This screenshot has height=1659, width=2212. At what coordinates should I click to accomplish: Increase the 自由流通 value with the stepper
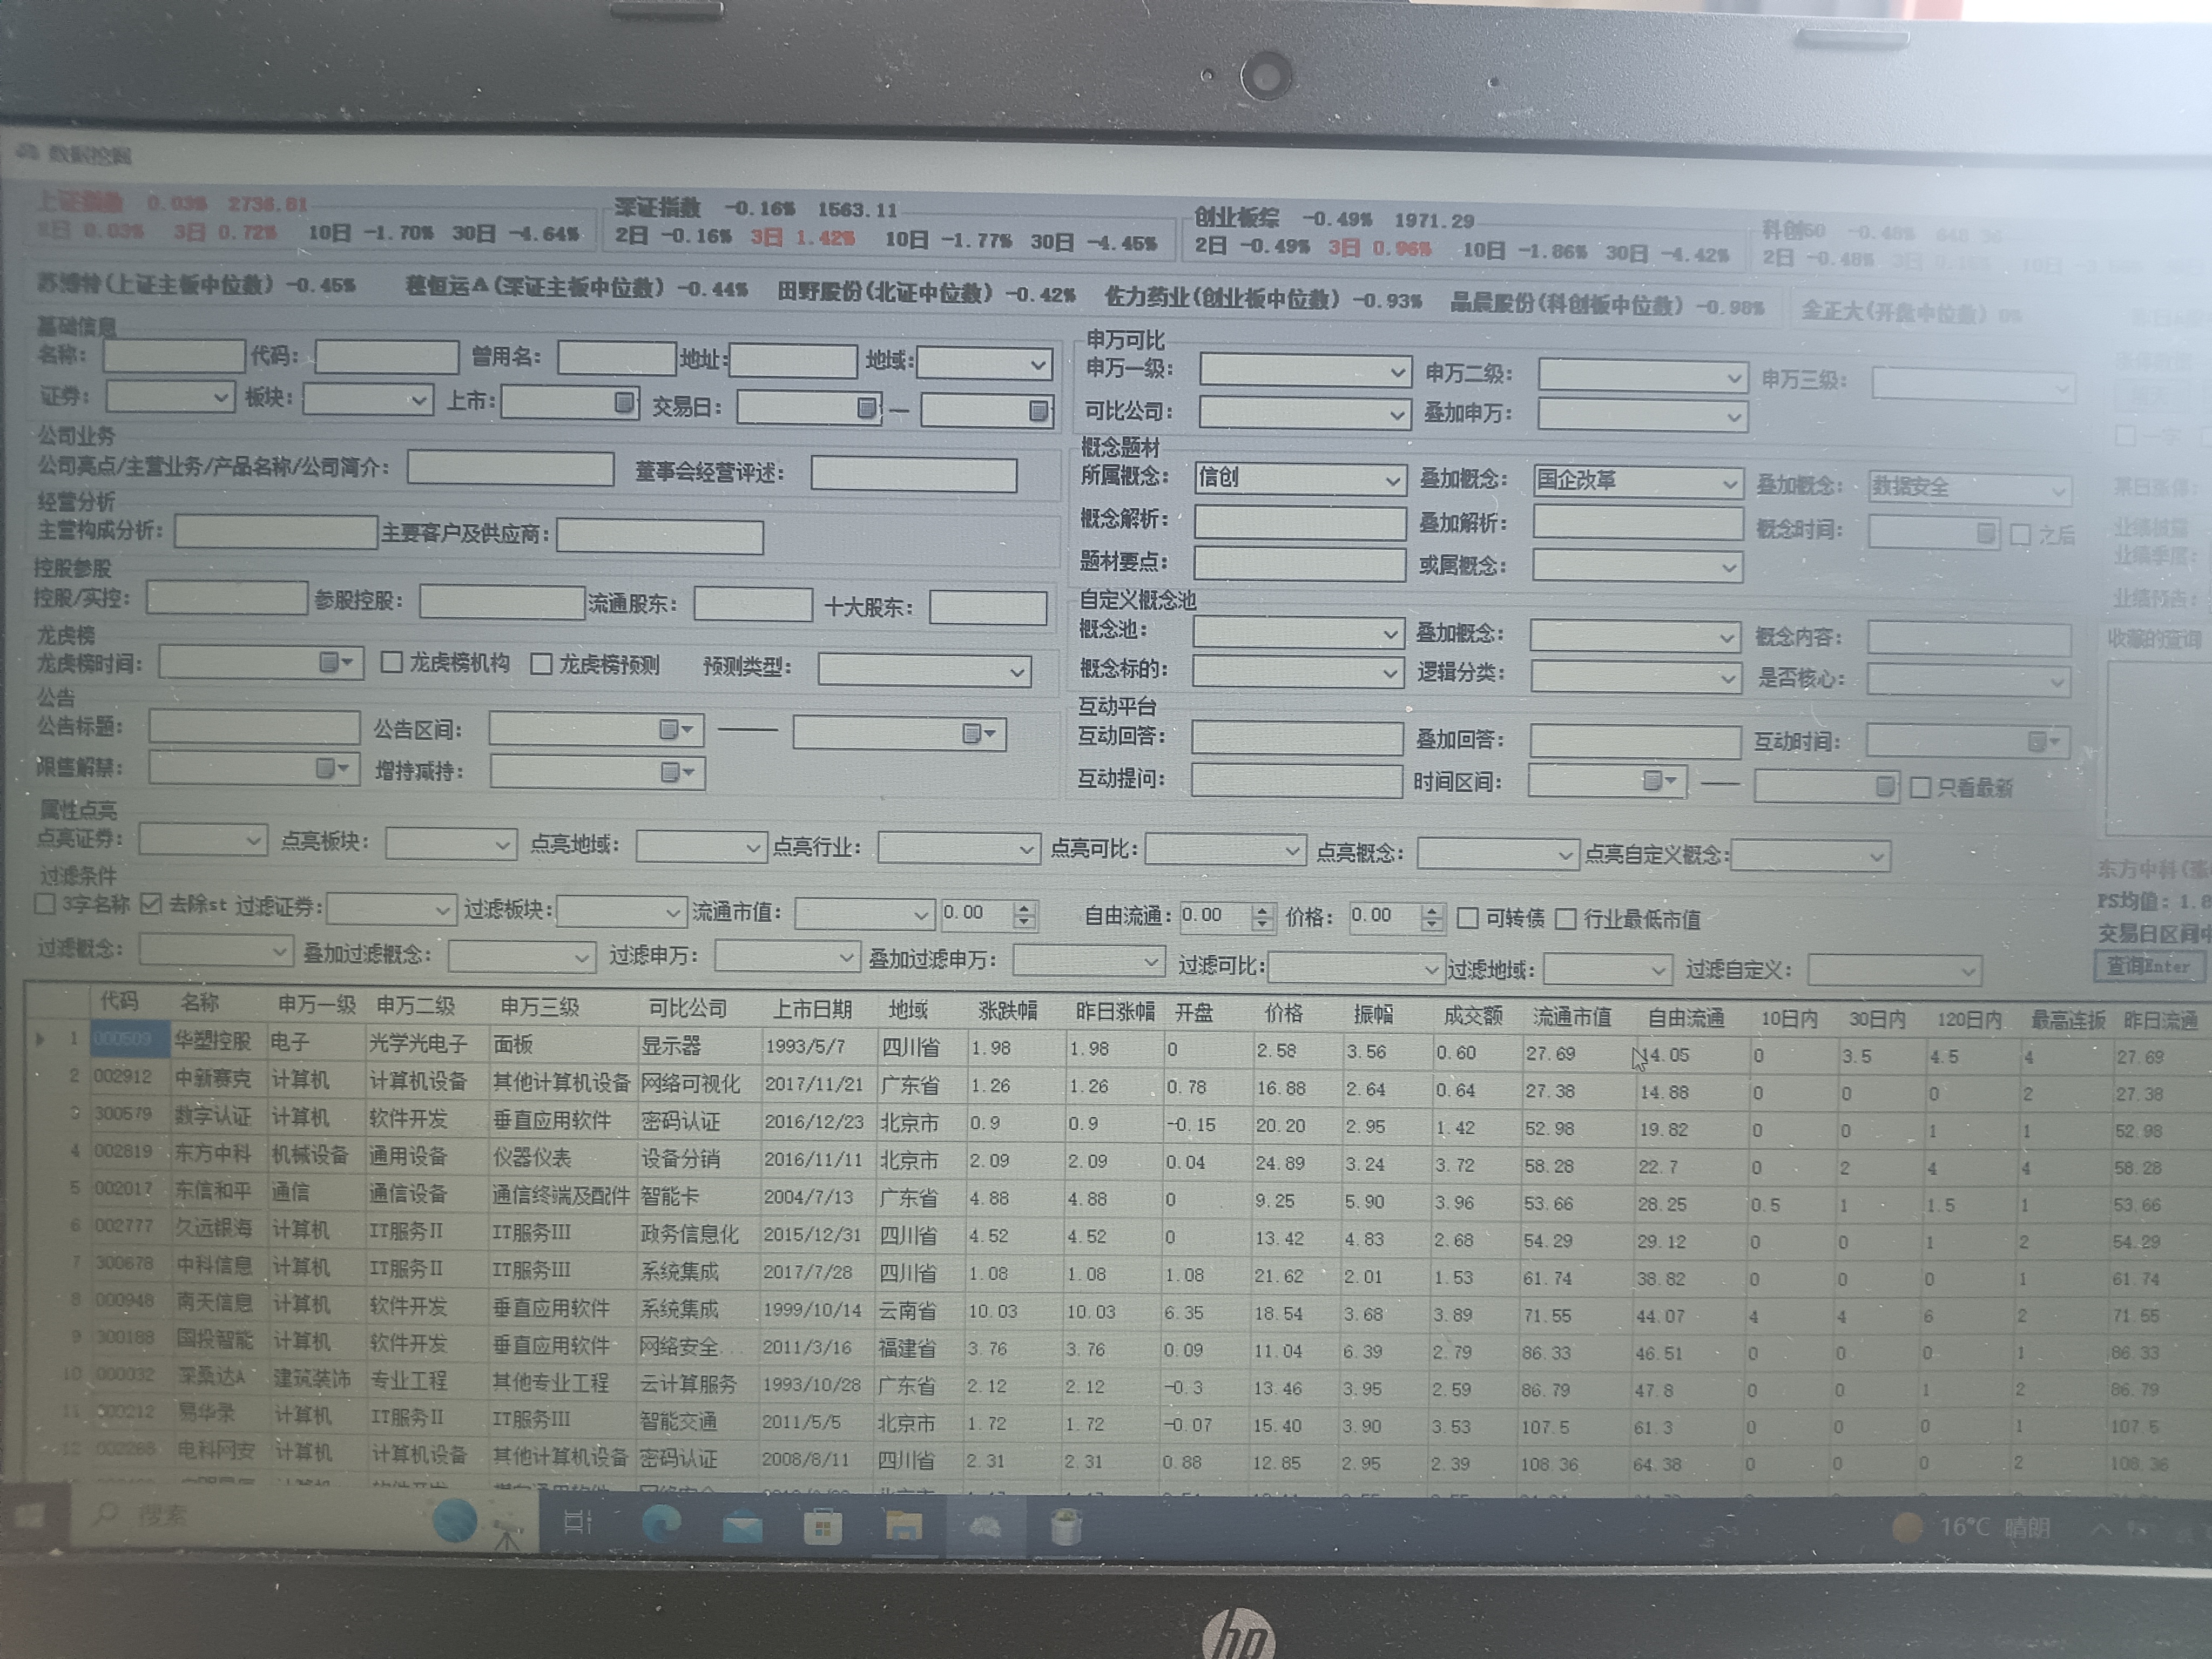pos(1262,909)
